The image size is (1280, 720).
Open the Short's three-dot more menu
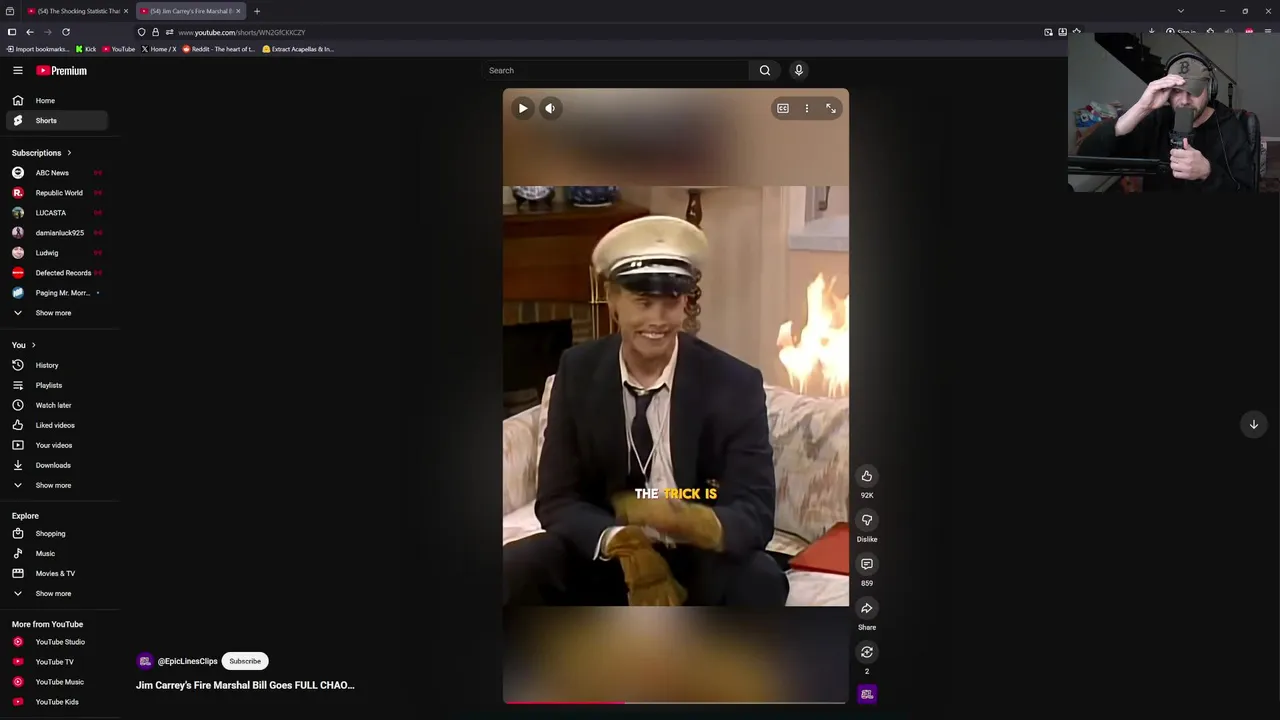point(807,108)
